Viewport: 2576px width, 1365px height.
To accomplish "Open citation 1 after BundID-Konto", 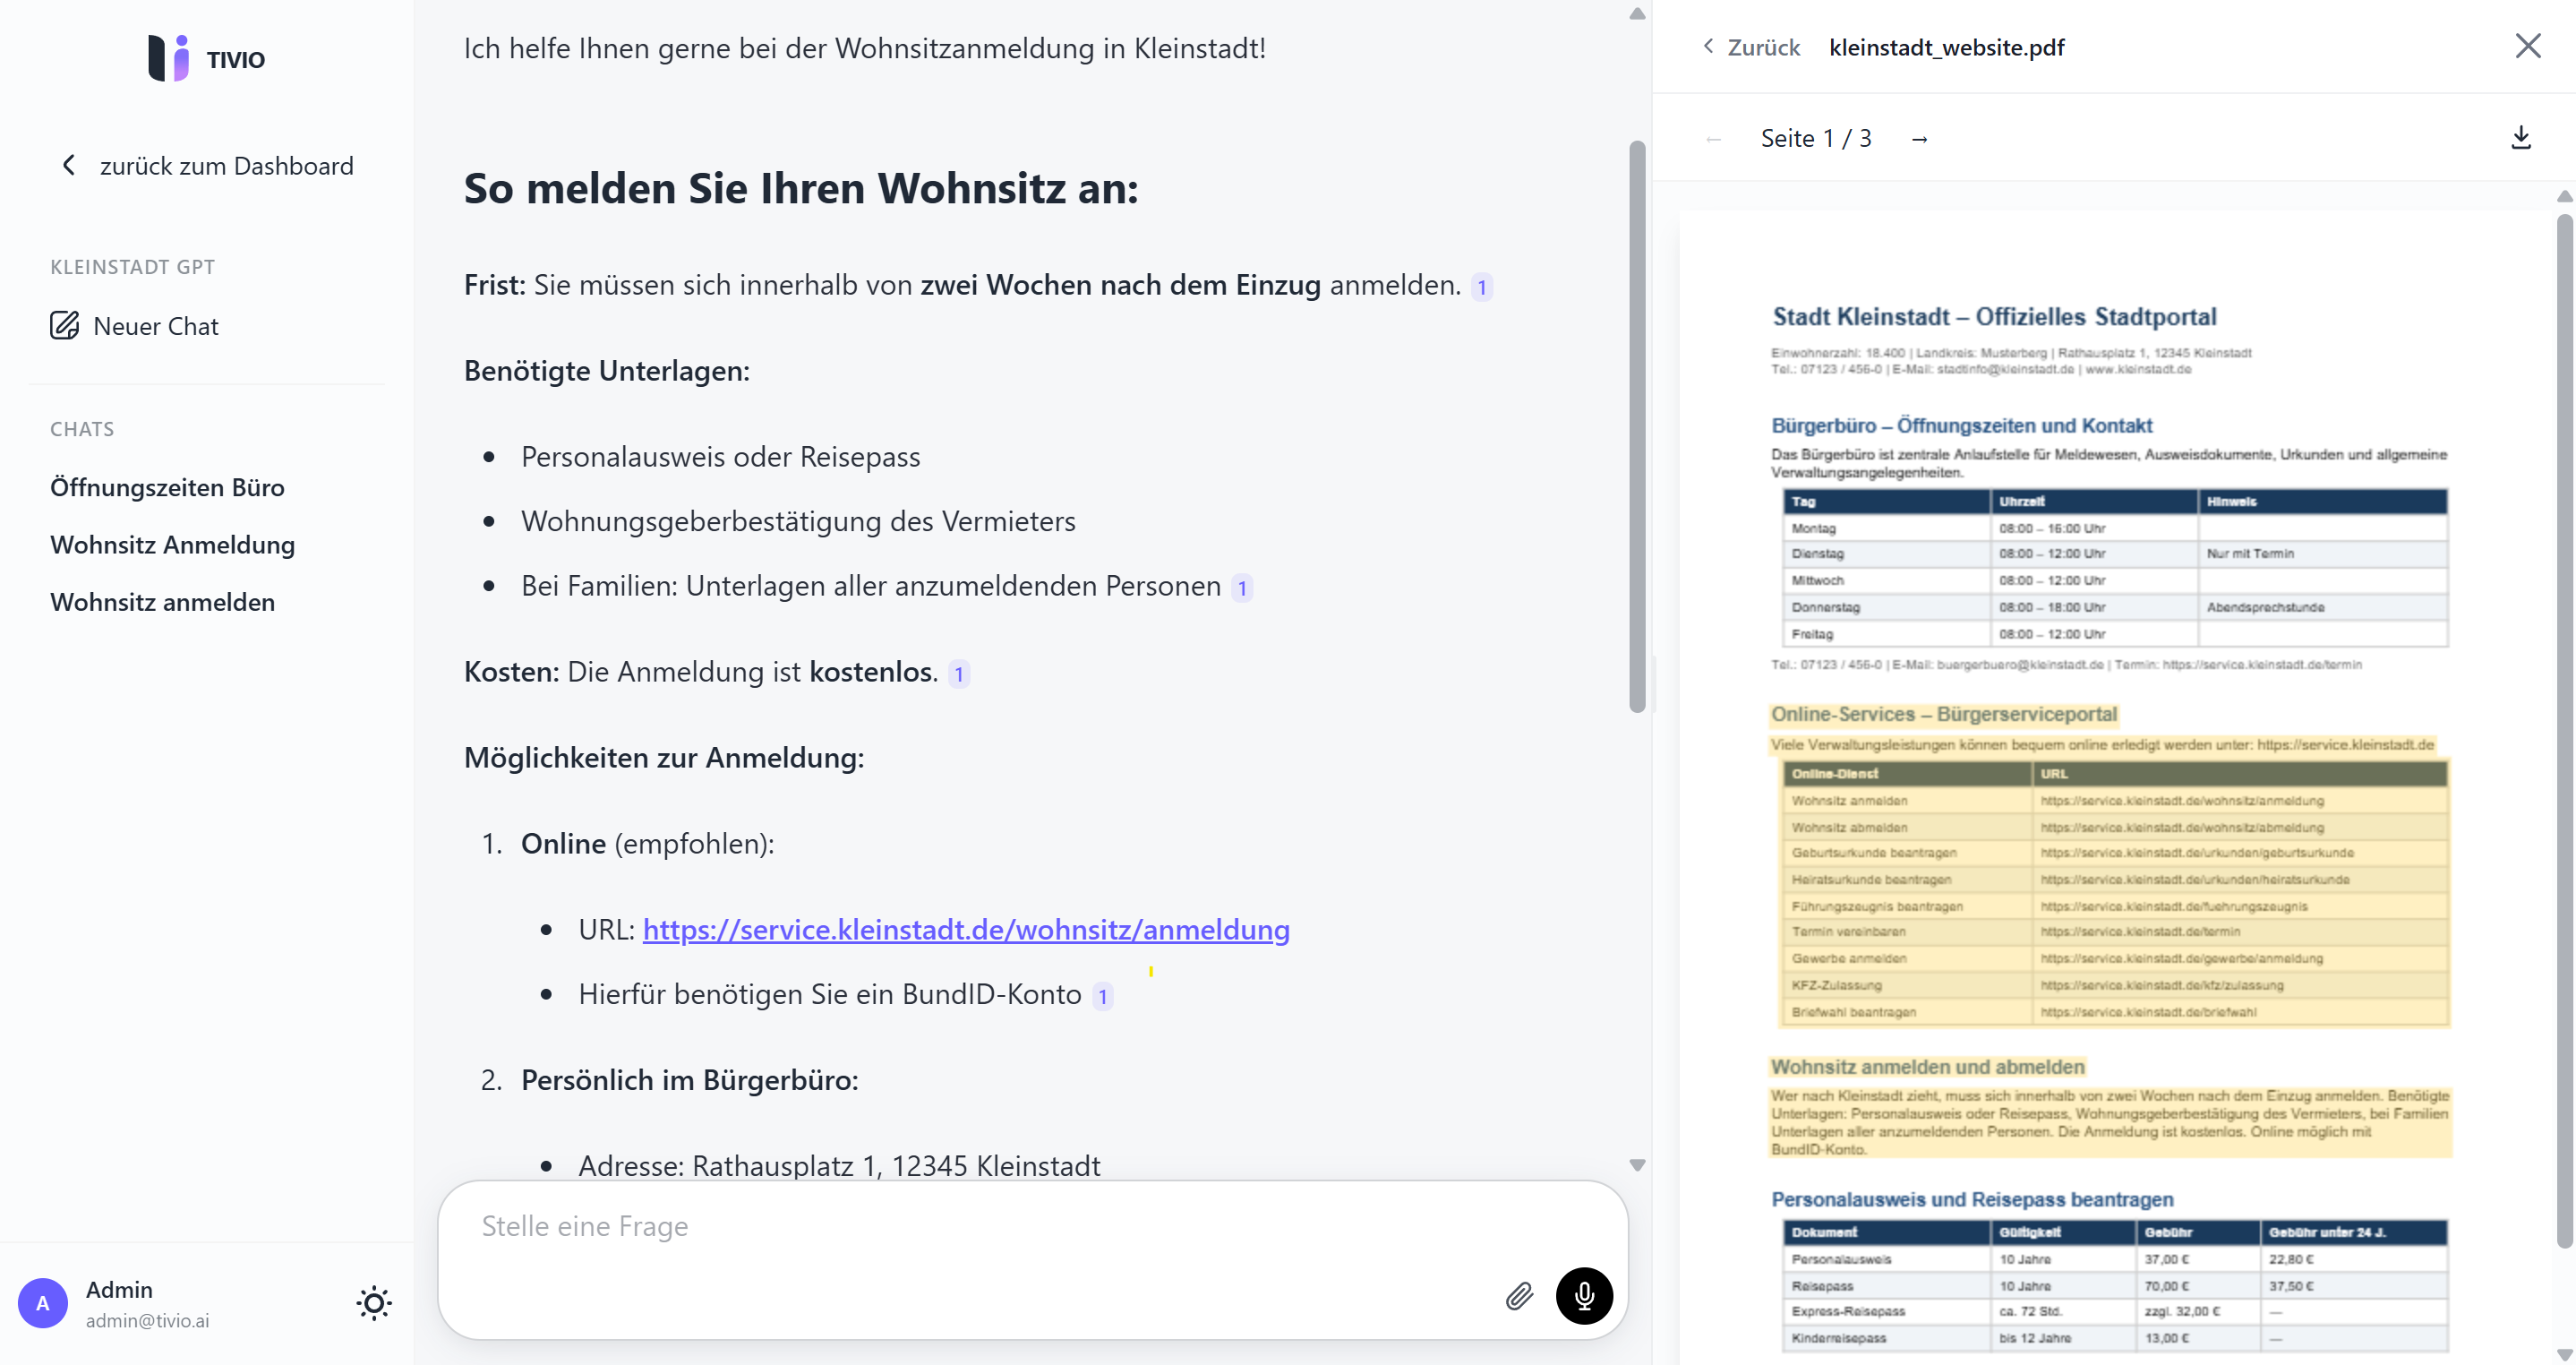I will pyautogui.click(x=1102, y=997).
